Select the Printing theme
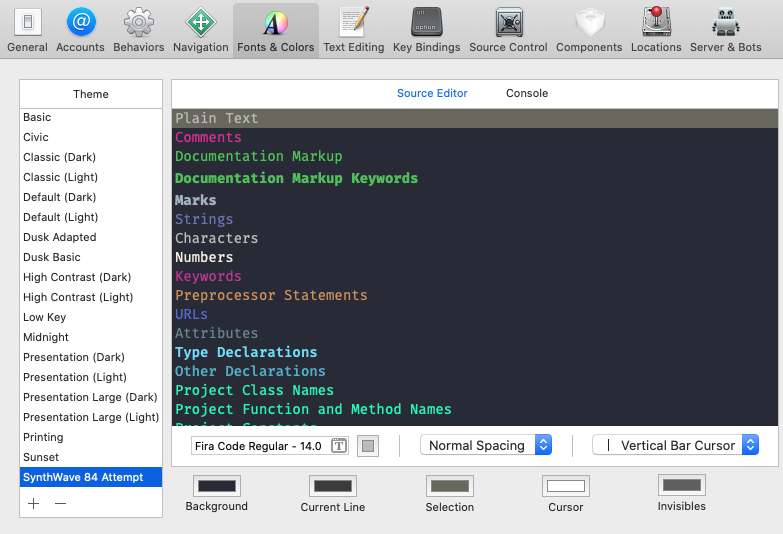The image size is (783, 534). (91, 437)
